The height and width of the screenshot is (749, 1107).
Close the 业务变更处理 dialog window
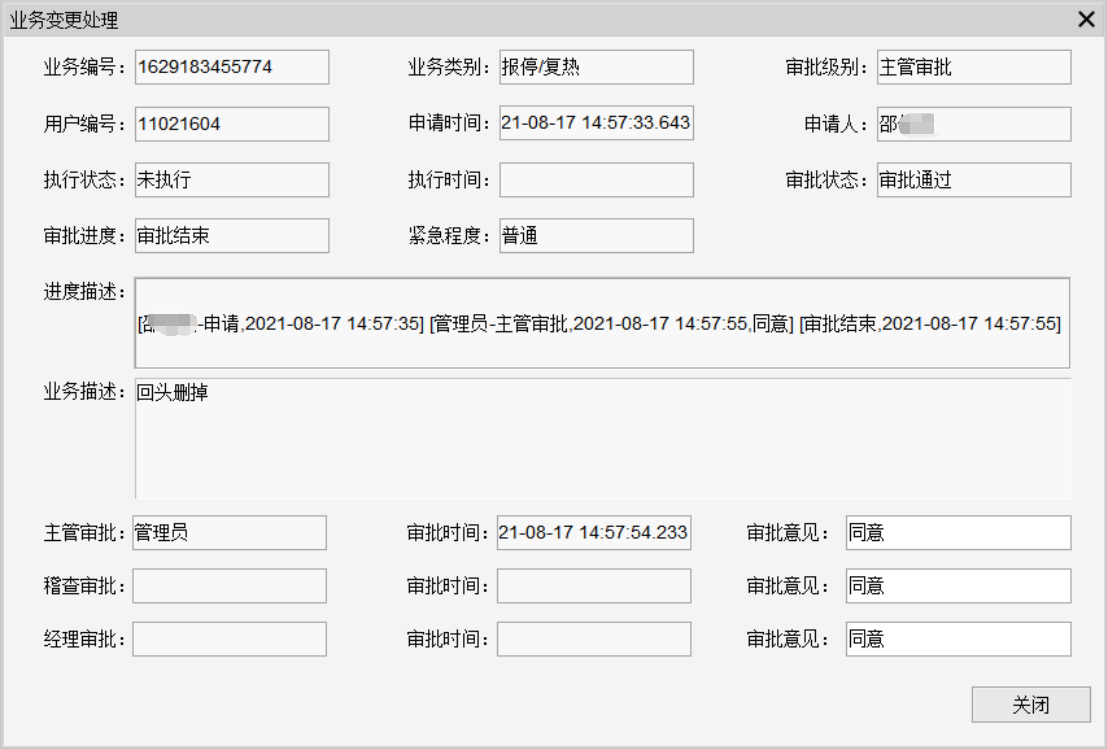(x=1086, y=19)
